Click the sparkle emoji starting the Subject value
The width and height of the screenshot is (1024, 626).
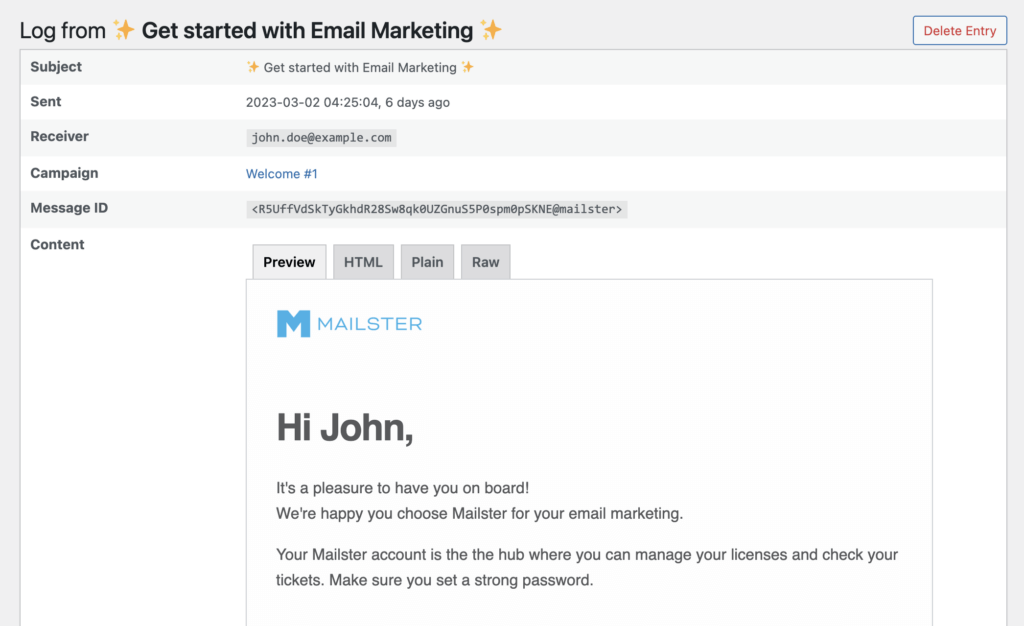click(x=253, y=68)
